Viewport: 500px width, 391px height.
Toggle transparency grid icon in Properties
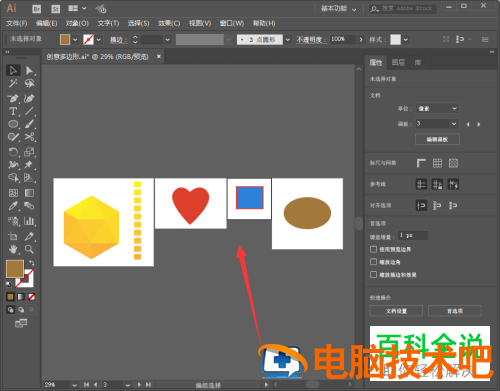[453, 163]
